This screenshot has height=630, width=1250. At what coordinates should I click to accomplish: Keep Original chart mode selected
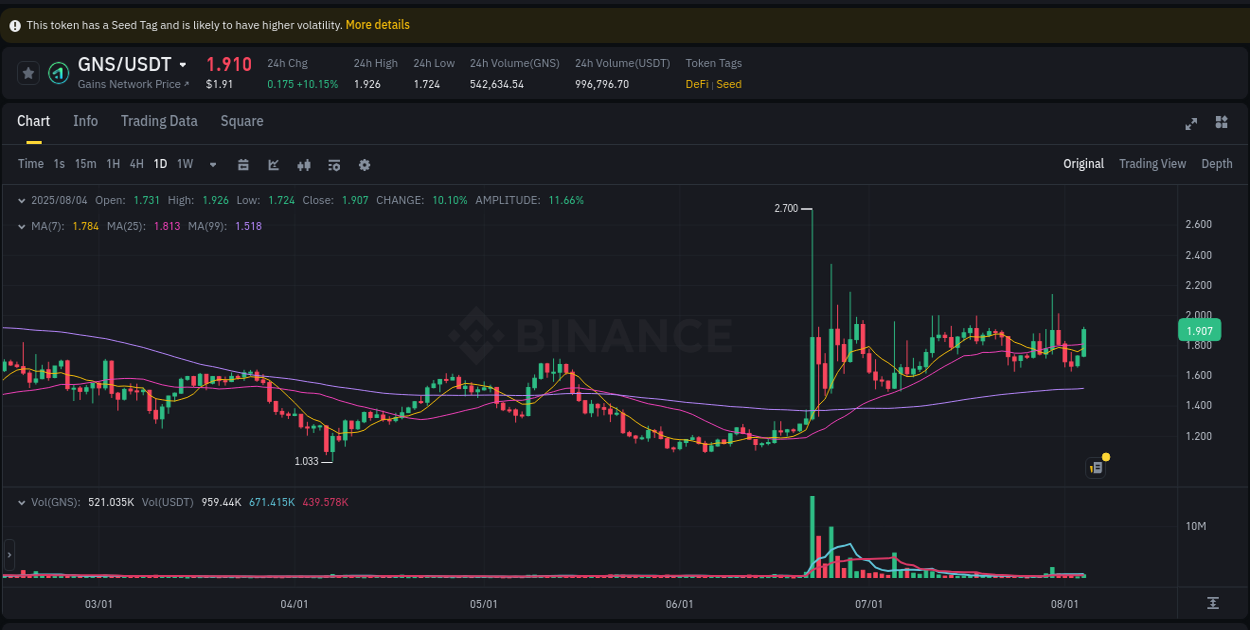(x=1084, y=164)
